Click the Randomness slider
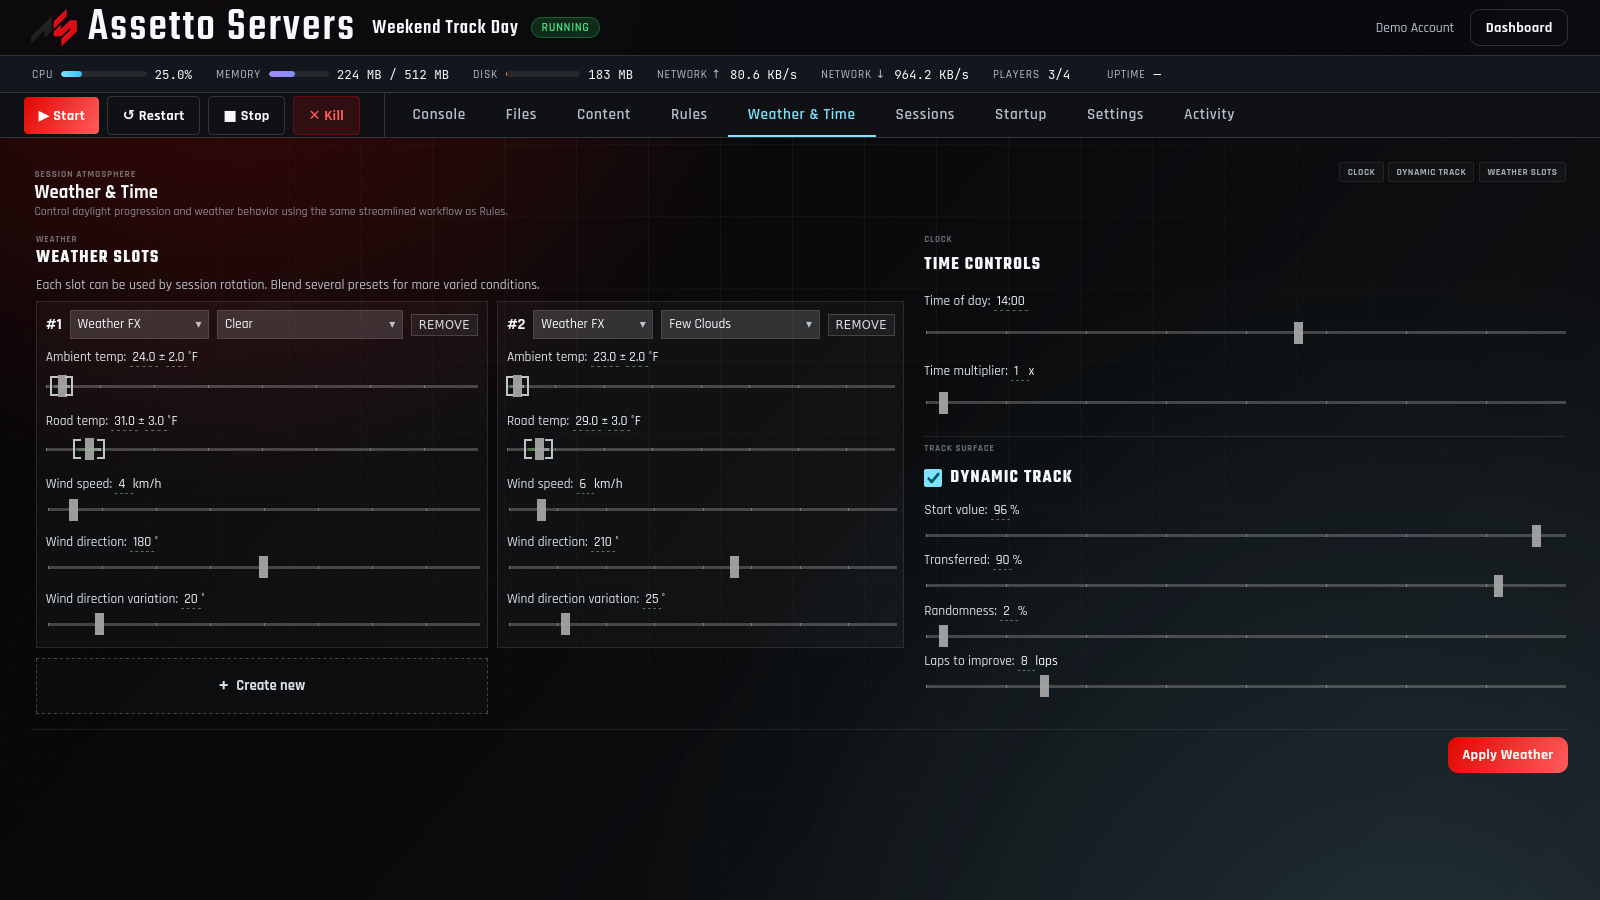 coord(1245,636)
